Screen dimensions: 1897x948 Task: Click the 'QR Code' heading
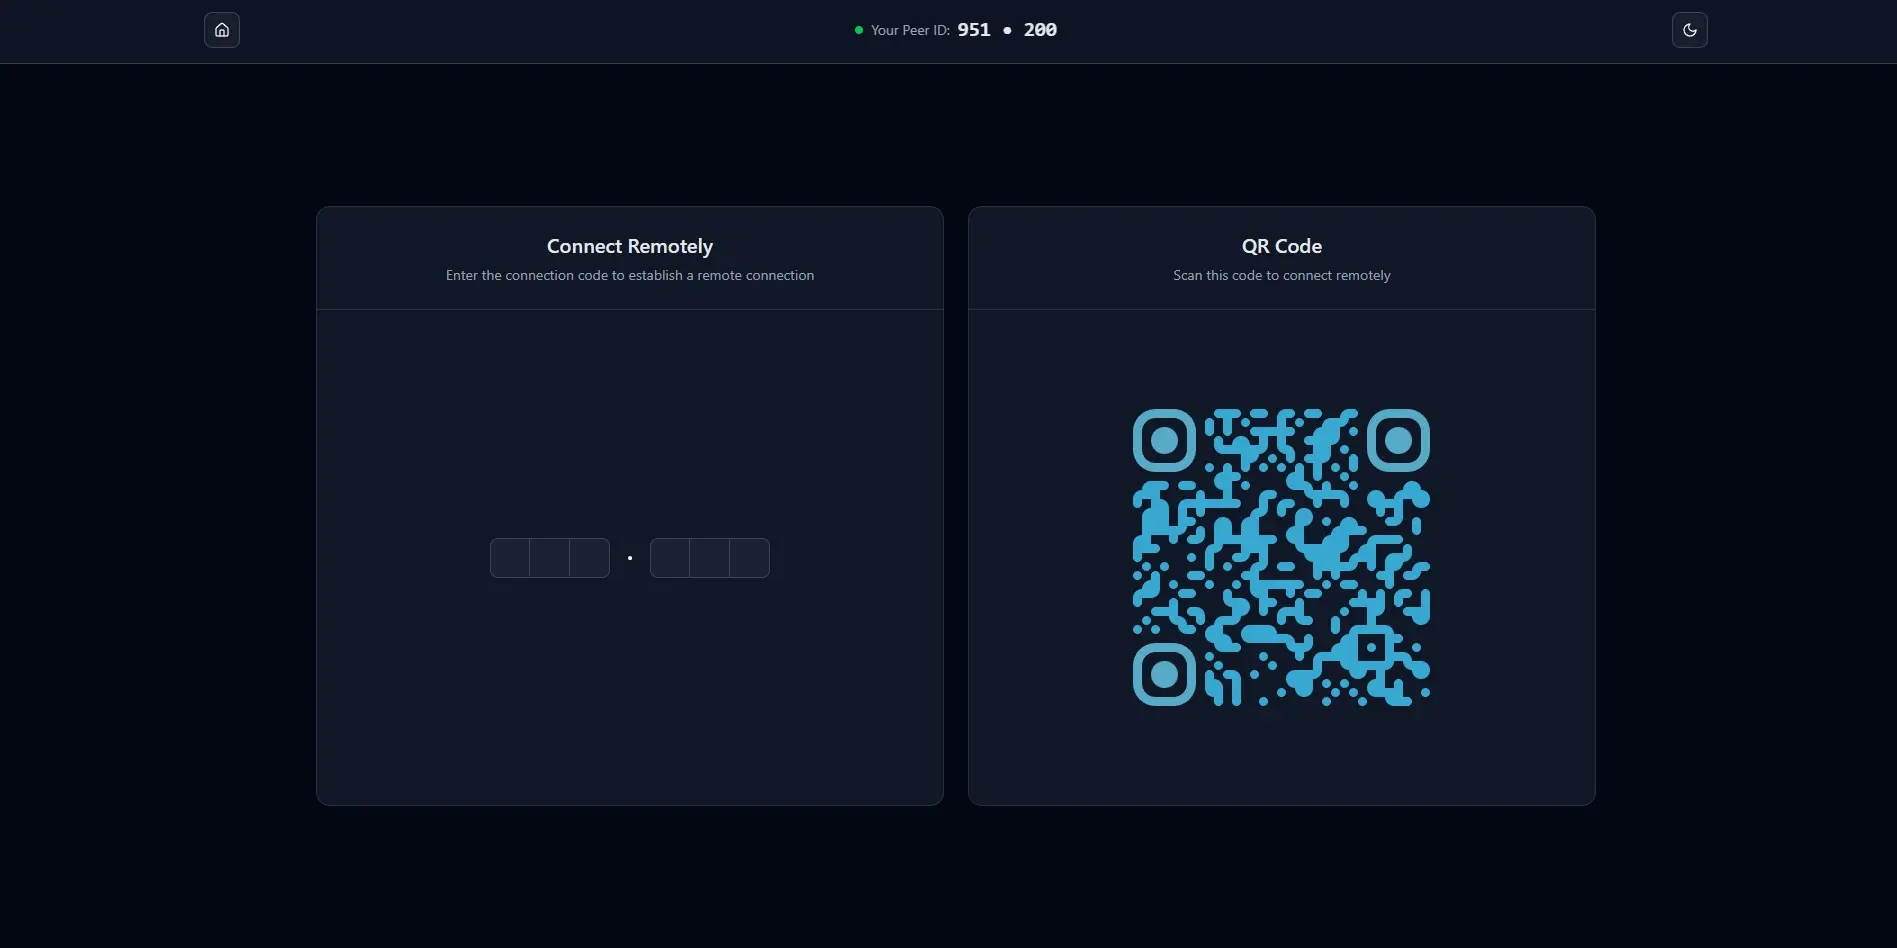pyautogui.click(x=1282, y=246)
